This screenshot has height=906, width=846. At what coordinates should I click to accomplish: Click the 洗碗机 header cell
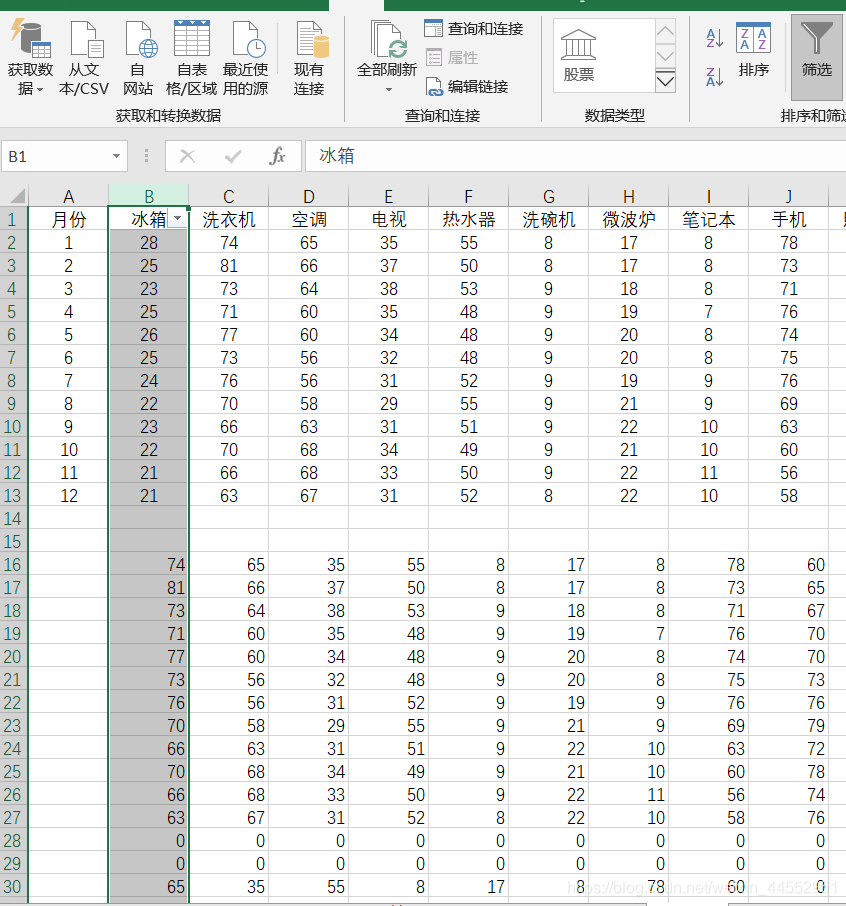[x=548, y=220]
